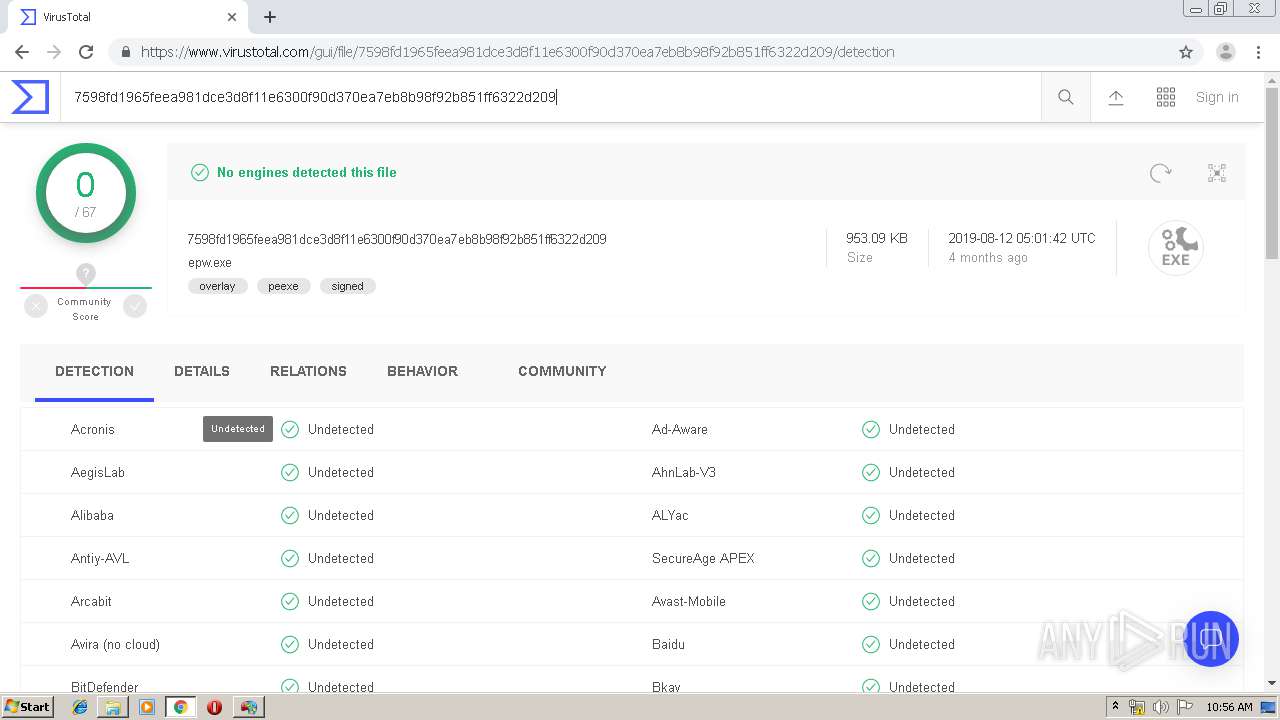The height and width of the screenshot is (720, 1280).
Task: Click the Acronis engine name
Action: pos(92,429)
